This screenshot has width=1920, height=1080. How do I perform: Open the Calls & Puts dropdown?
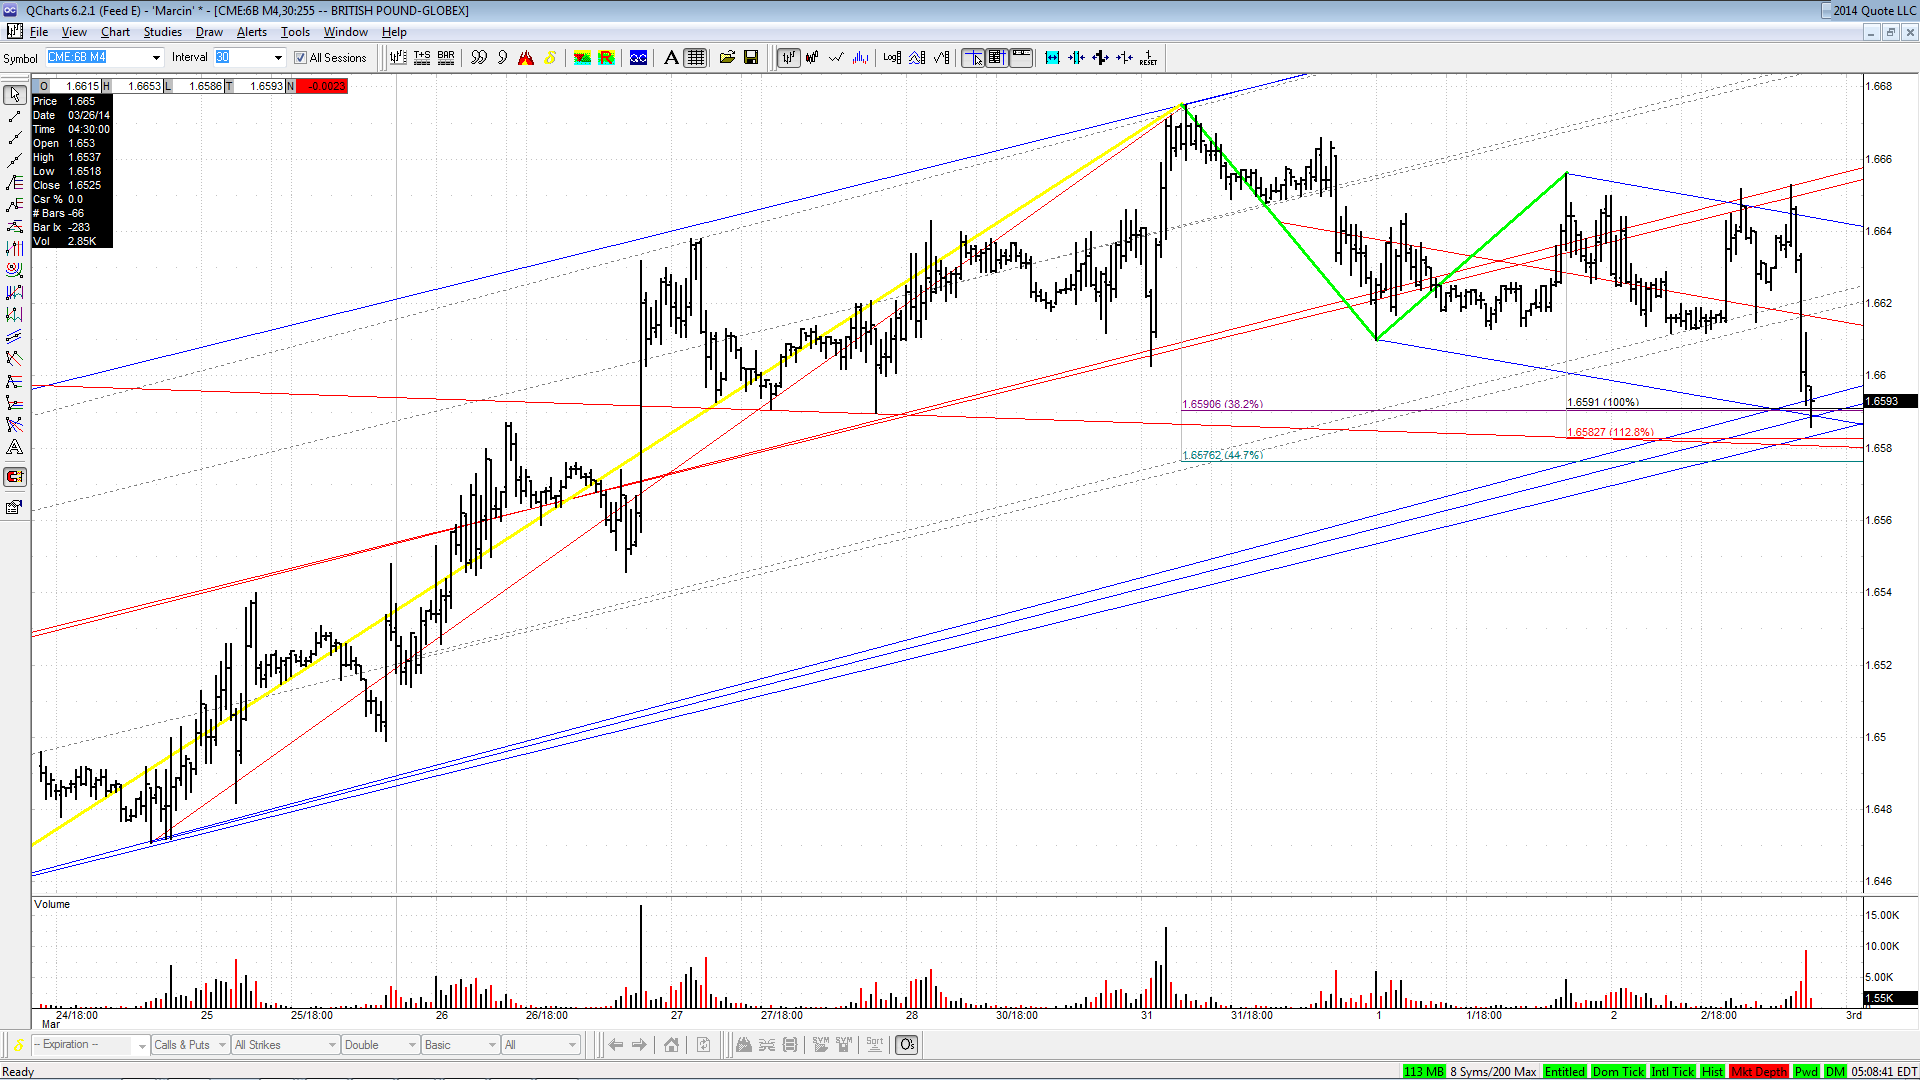pos(189,1045)
